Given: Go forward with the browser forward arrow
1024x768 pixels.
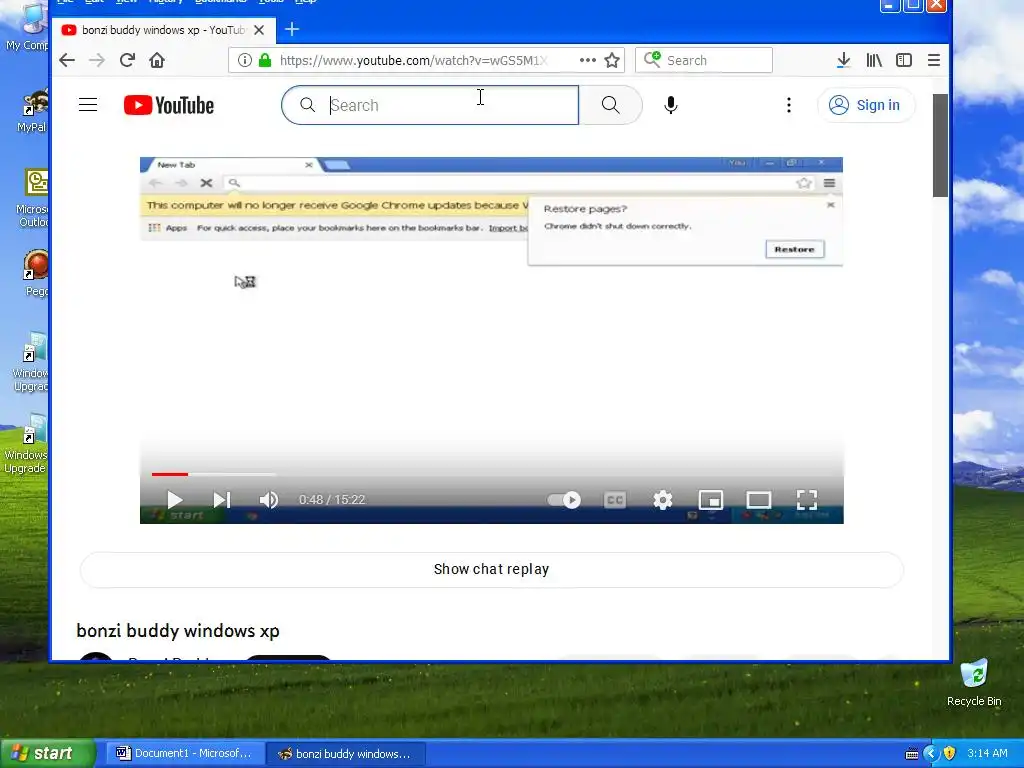Looking at the screenshot, I should pyautogui.click(x=97, y=61).
